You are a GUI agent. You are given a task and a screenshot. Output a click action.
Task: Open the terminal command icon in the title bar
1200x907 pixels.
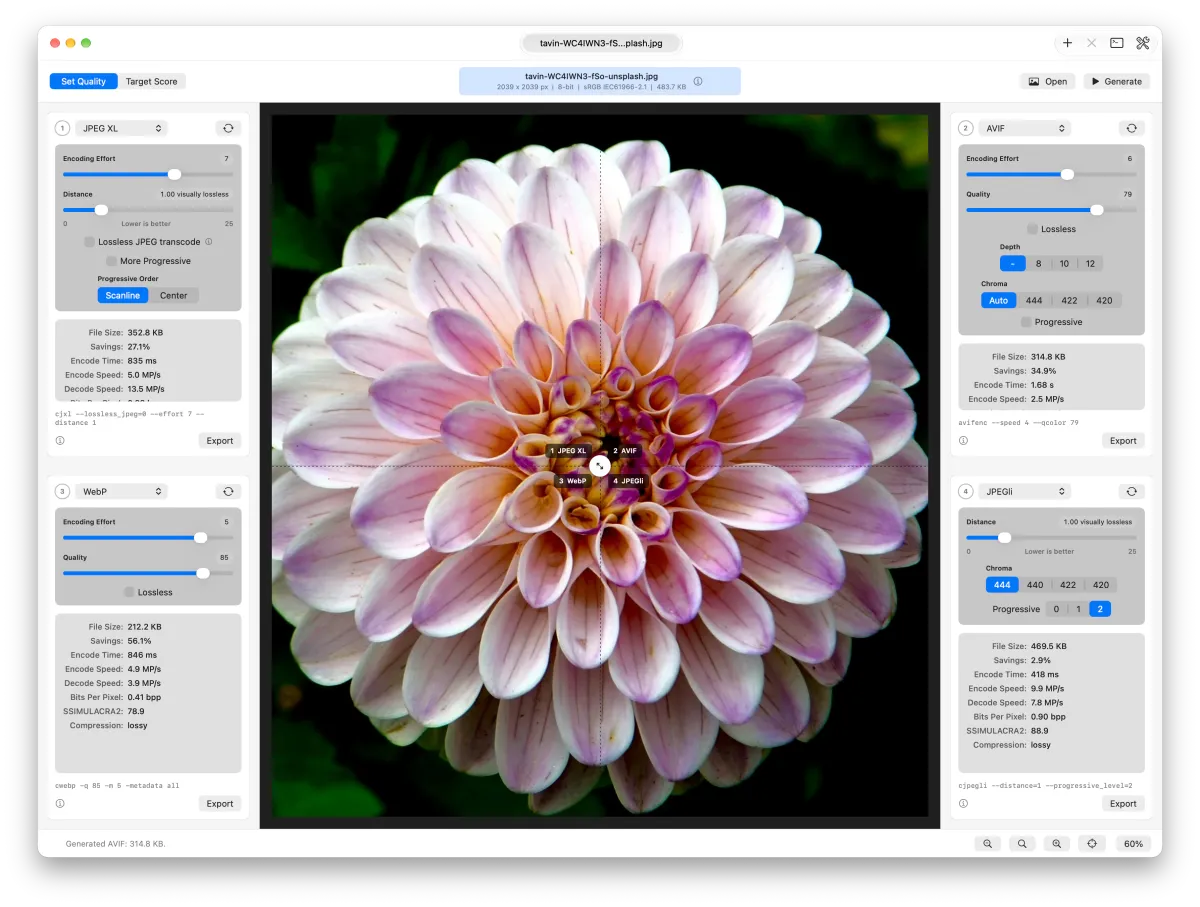[1117, 43]
